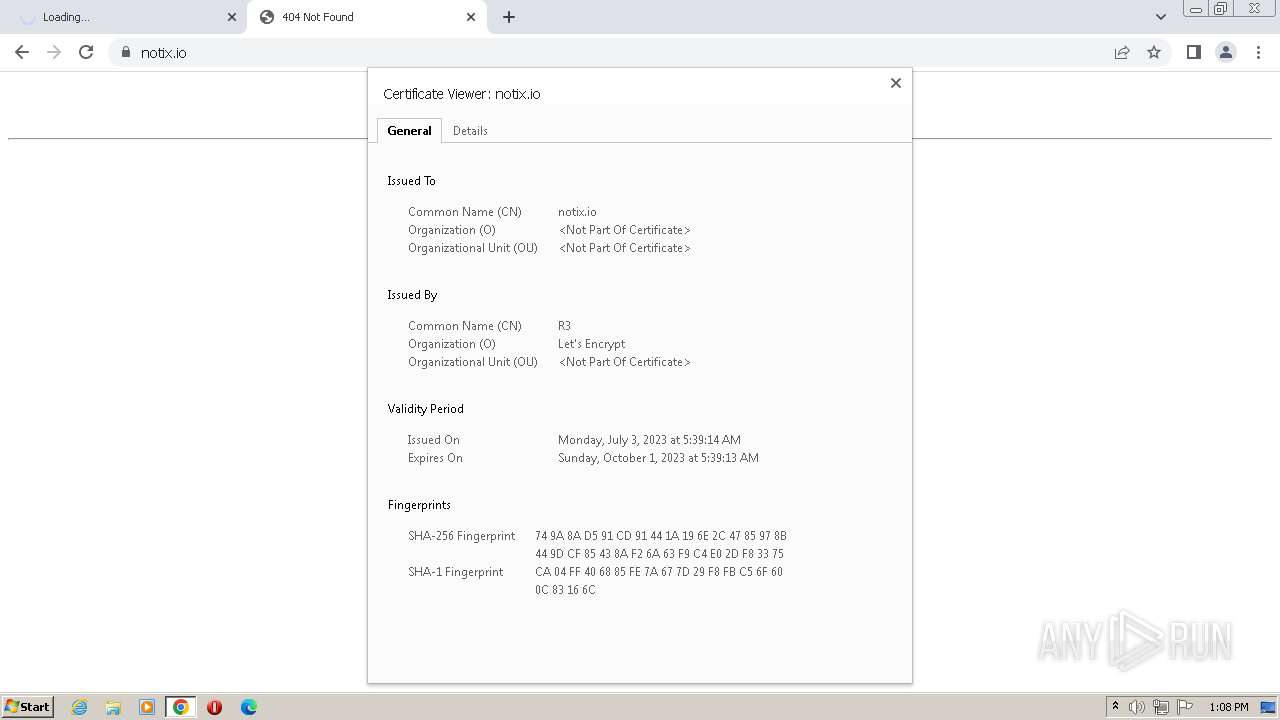Show hidden system tray icons
The width and height of the screenshot is (1280, 720).
(1115, 707)
